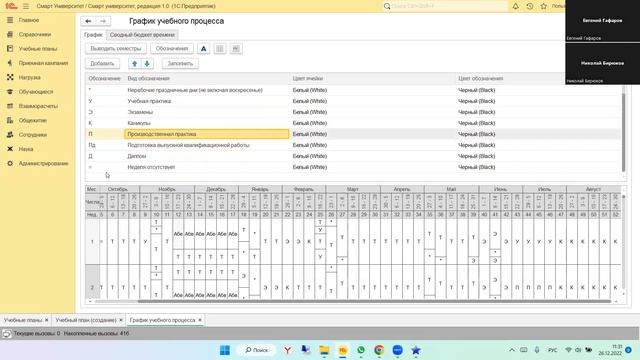
Task: Click the schedule grid horizontal scrollbar
Action: click(x=373, y=301)
